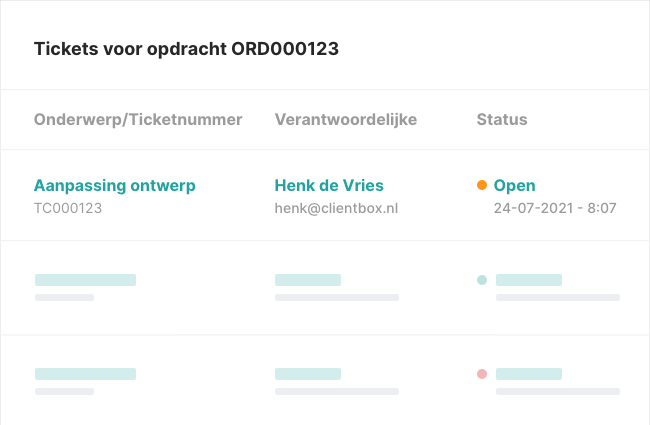Screen dimensions: 650x425
Task: Click the henk@clientbox.nl email address
Action: click(x=336, y=209)
